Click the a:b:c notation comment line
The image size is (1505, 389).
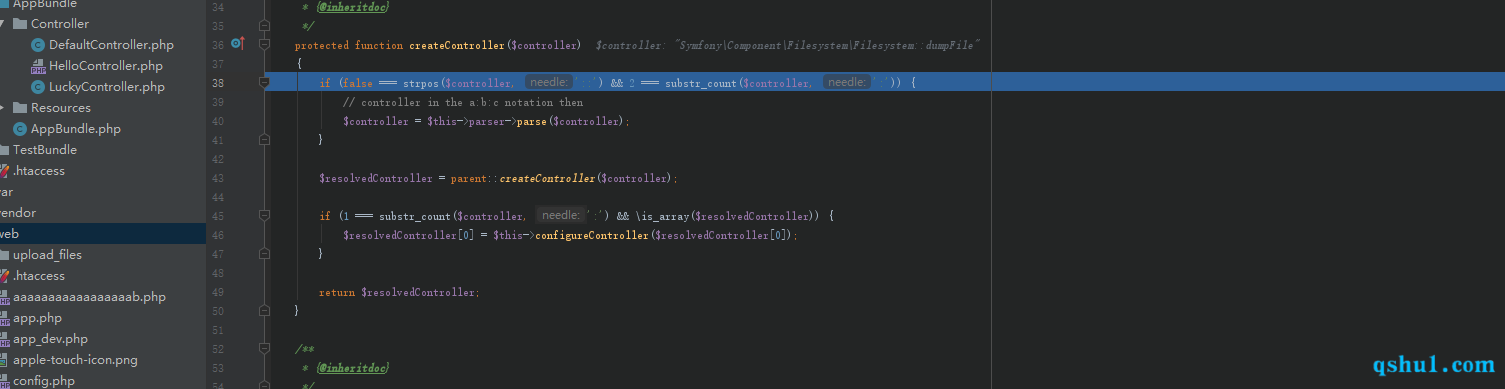[x=463, y=102]
